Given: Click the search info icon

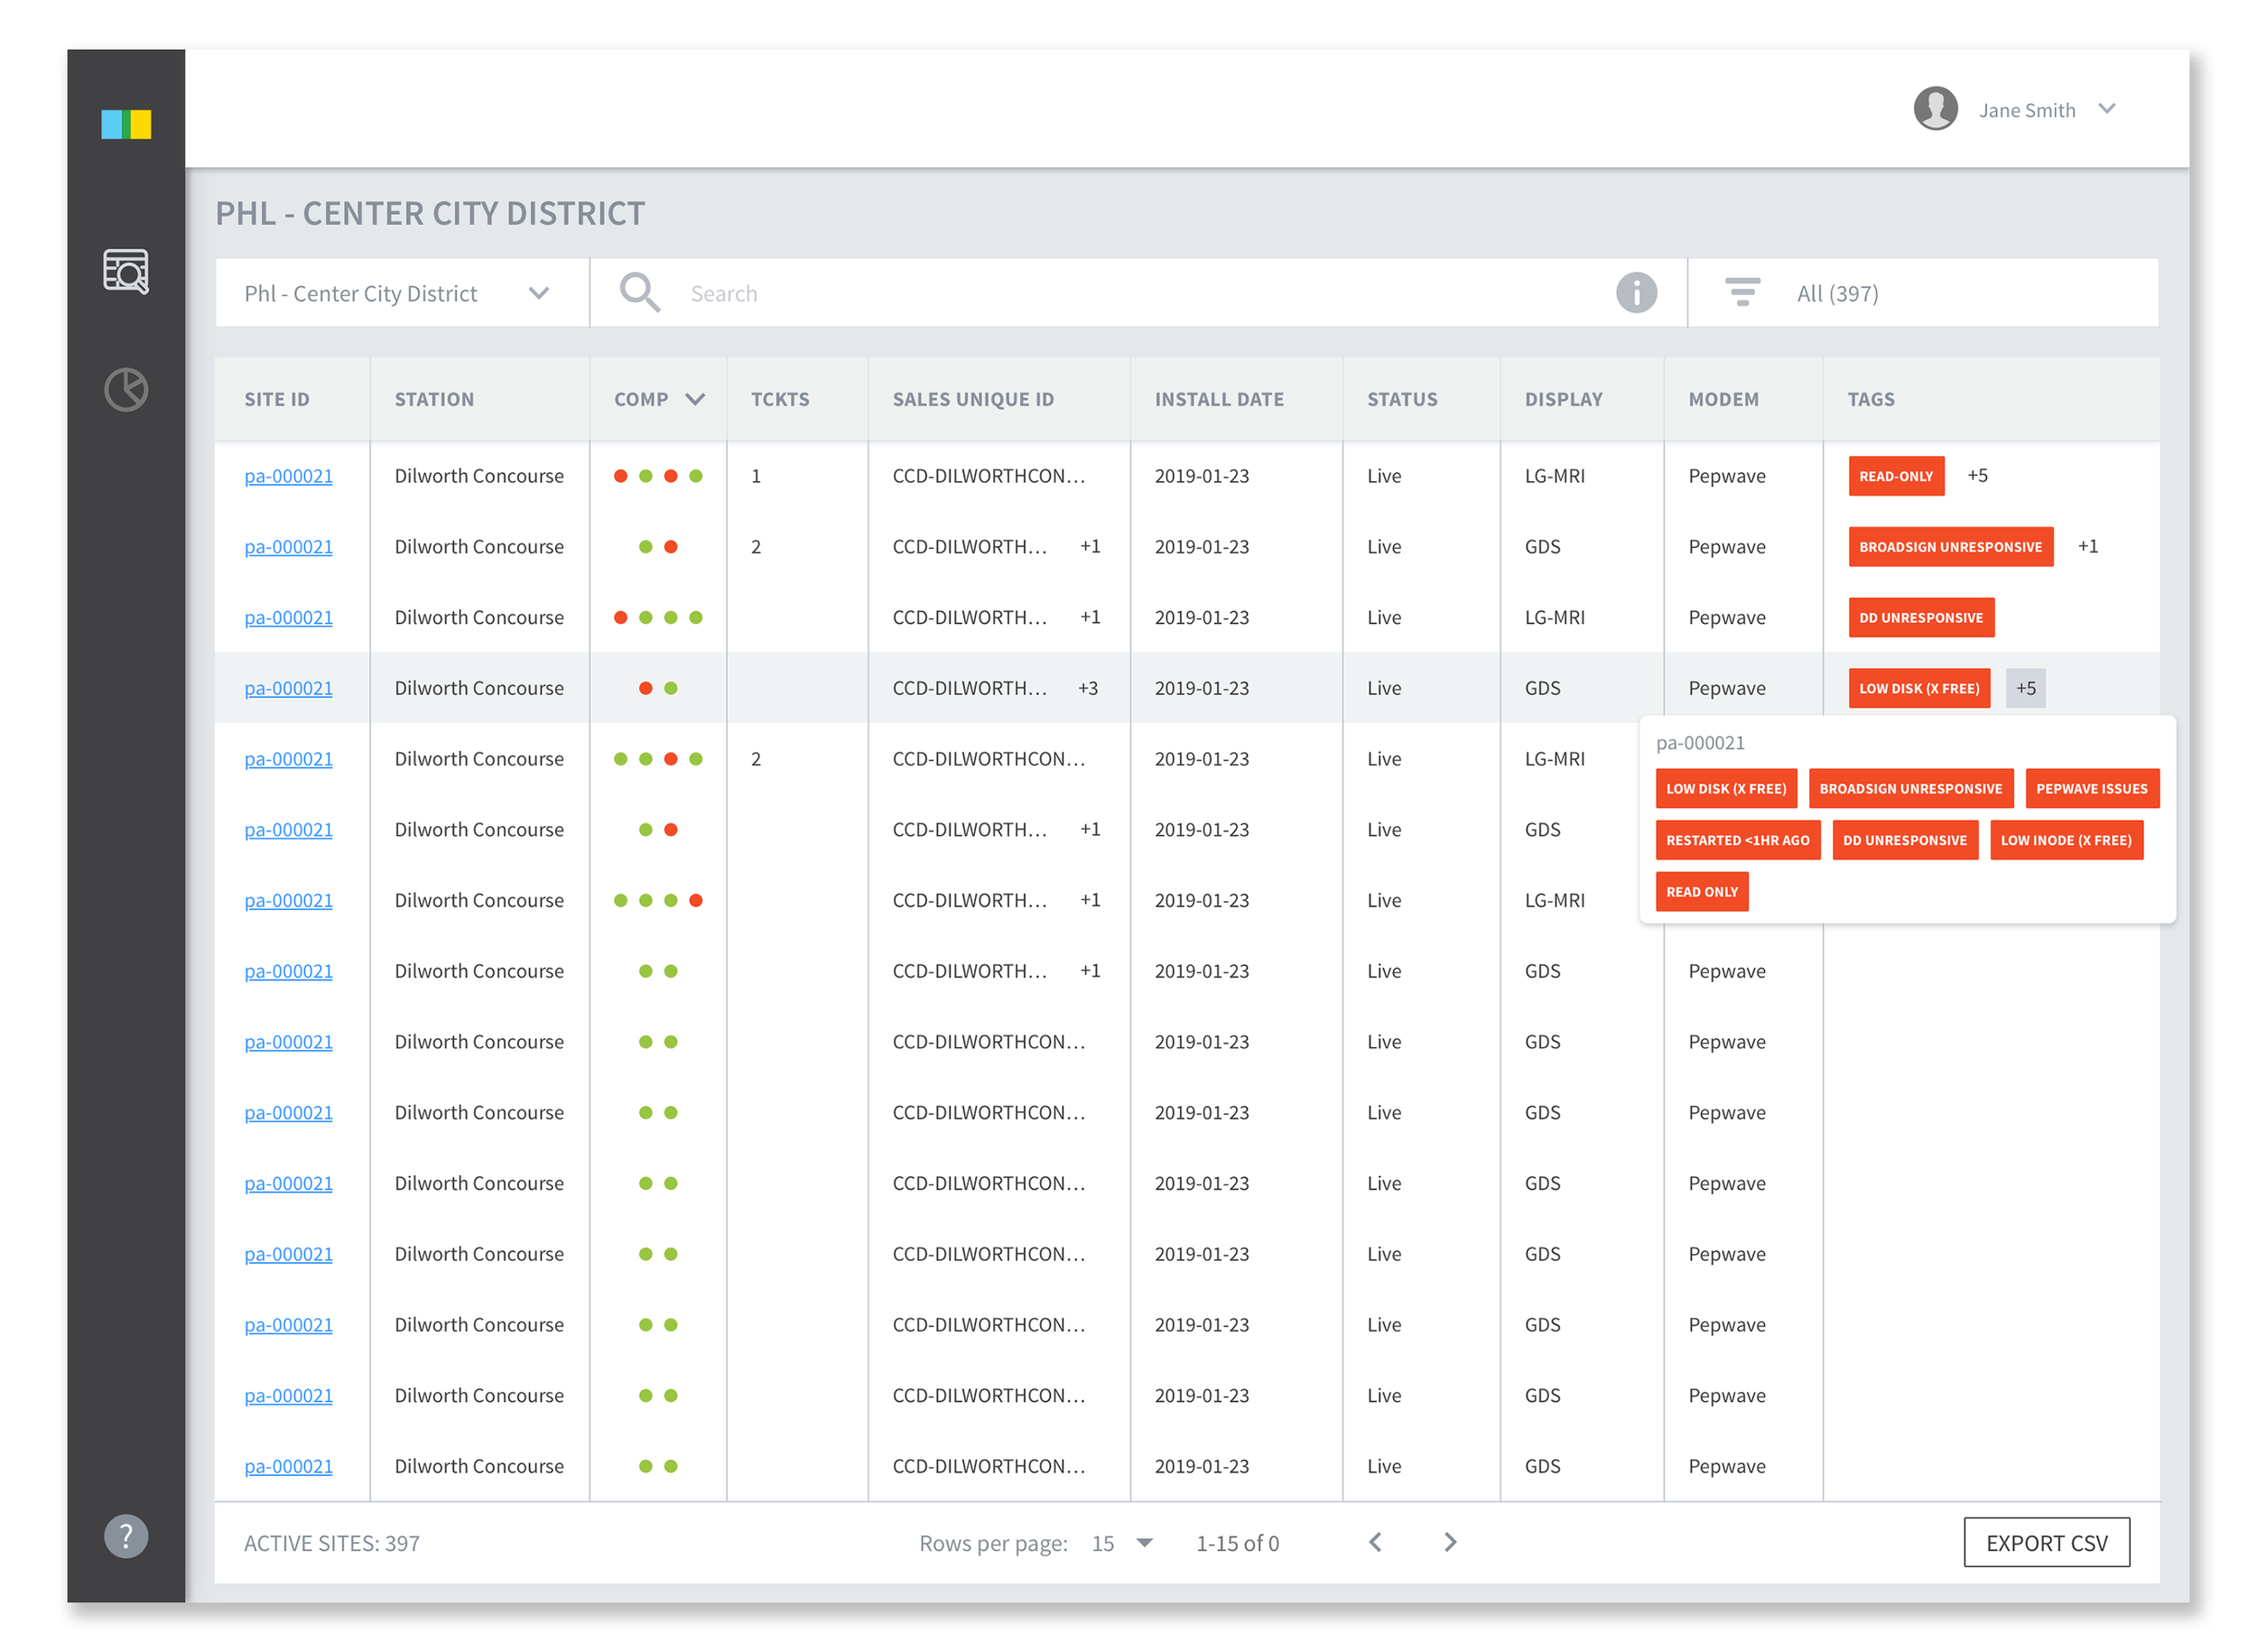Looking at the screenshot, I should pos(1636,293).
